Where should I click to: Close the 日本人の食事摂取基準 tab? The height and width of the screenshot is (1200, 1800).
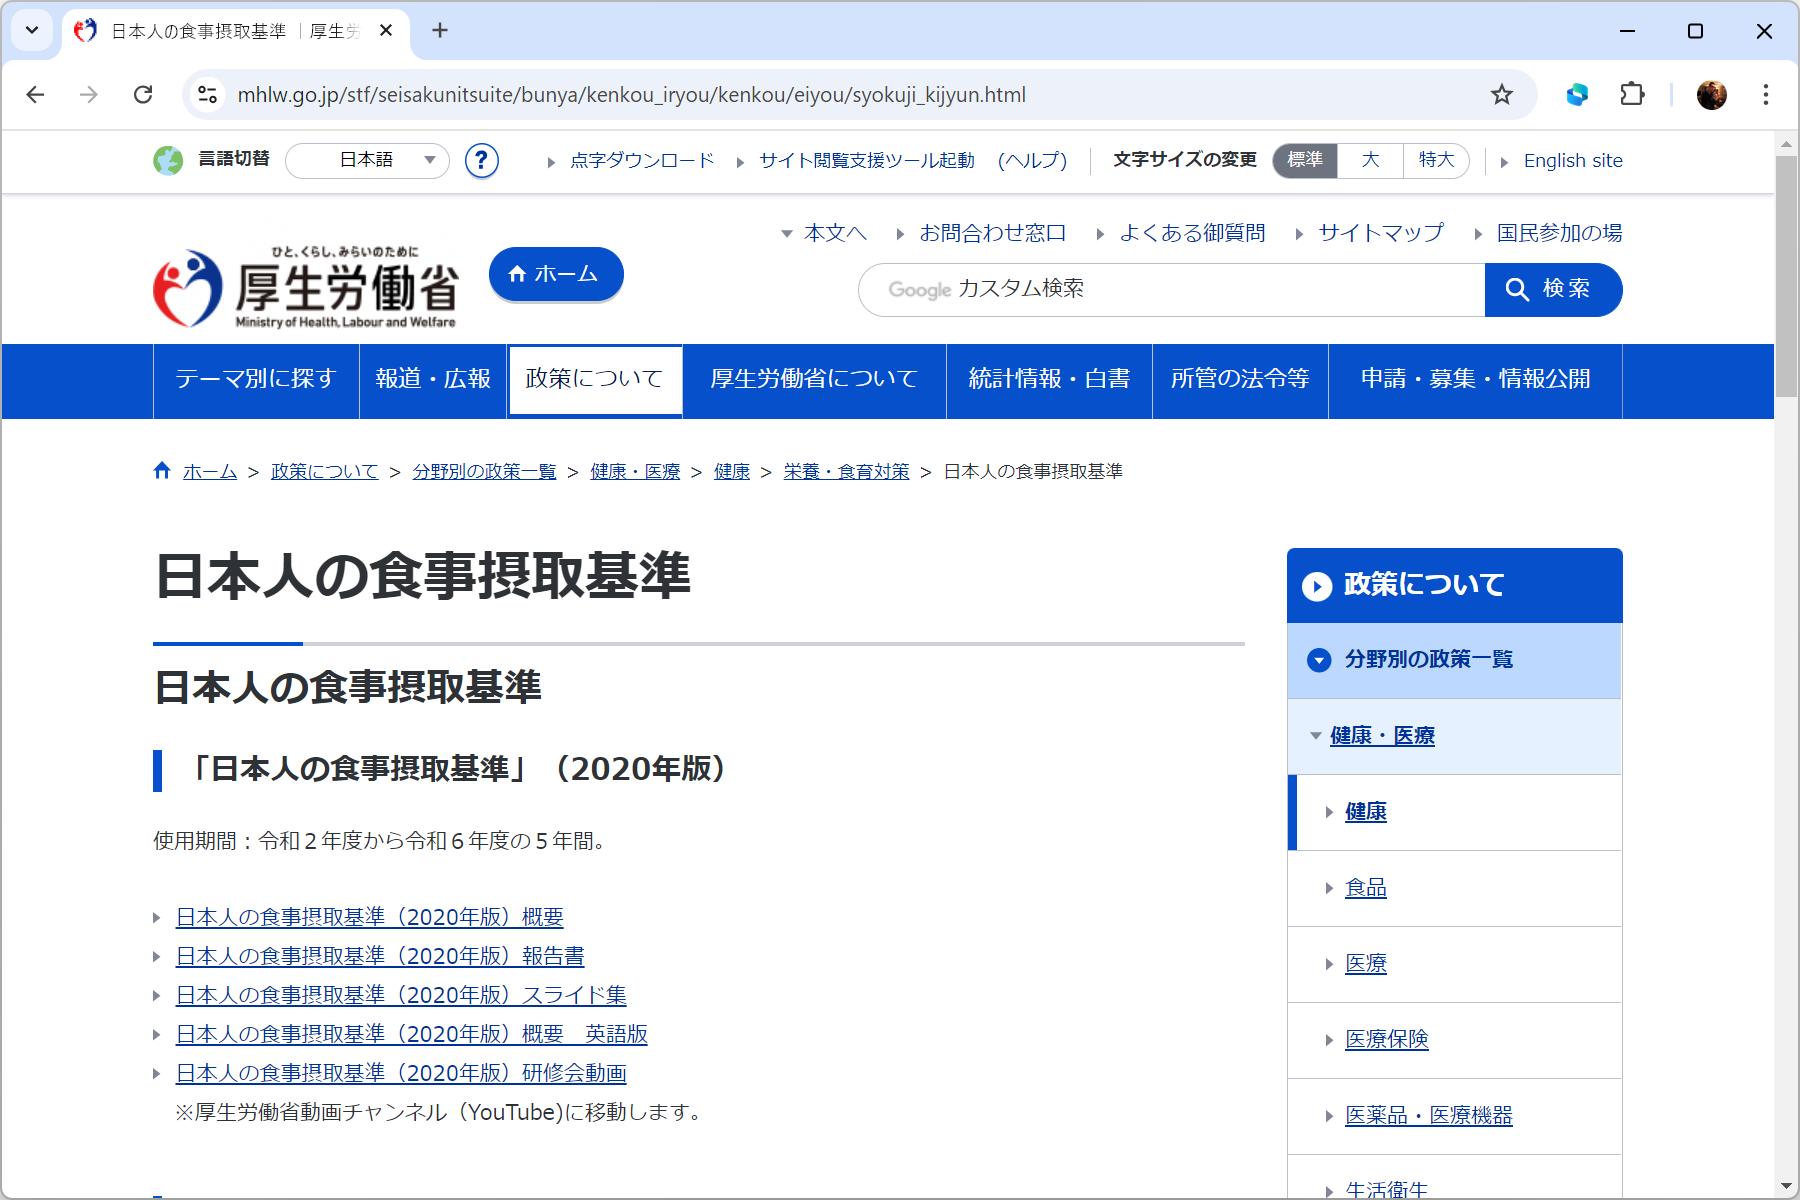(x=386, y=31)
